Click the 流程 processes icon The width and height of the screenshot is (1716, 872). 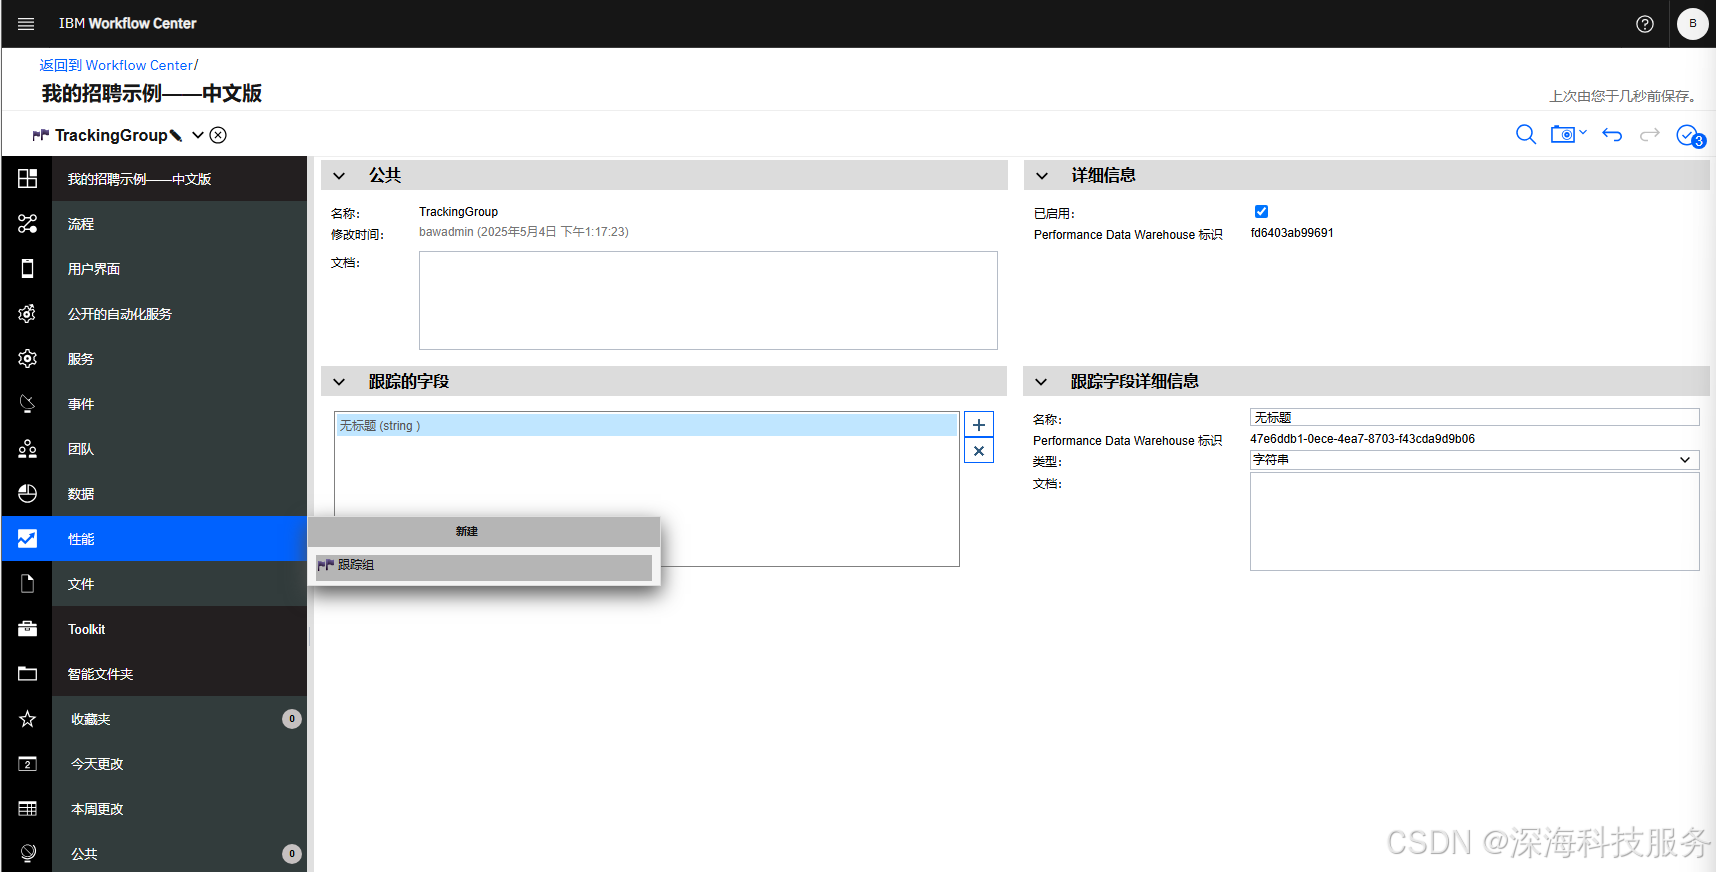coord(27,224)
